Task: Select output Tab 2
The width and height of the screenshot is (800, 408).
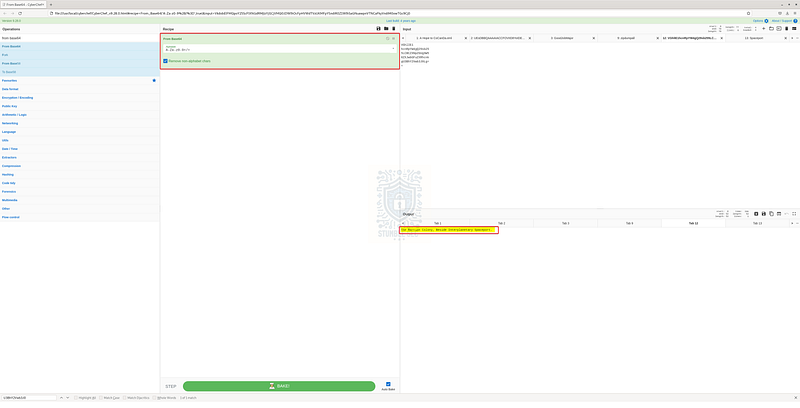Action: coord(502,223)
